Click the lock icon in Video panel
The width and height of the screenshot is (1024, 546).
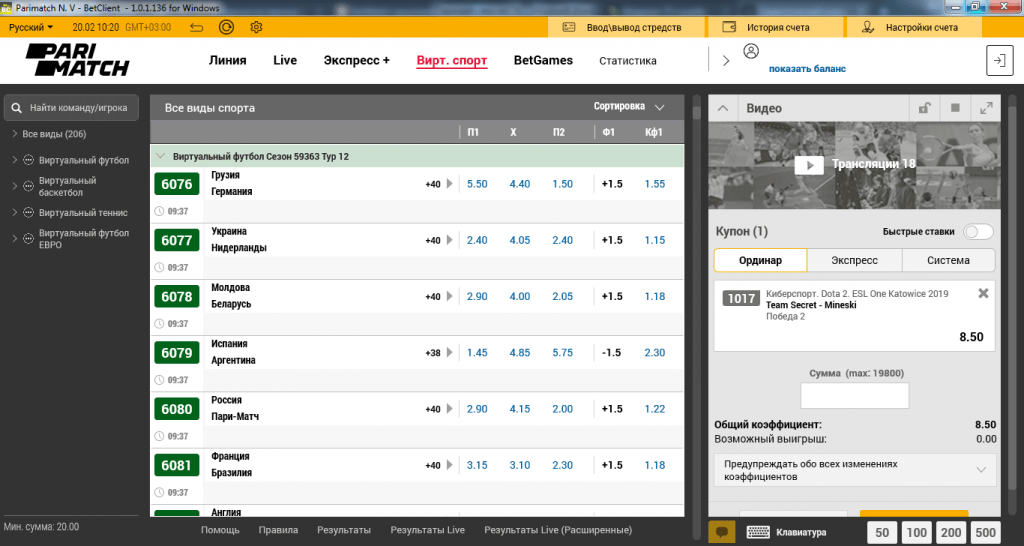pyautogui.click(x=924, y=108)
